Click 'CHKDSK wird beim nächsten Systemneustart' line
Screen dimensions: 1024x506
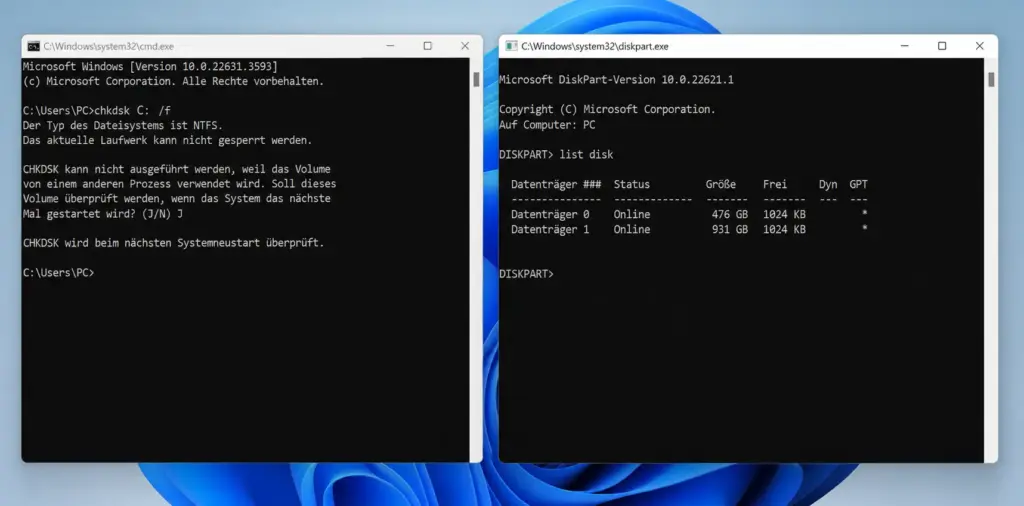coord(173,243)
